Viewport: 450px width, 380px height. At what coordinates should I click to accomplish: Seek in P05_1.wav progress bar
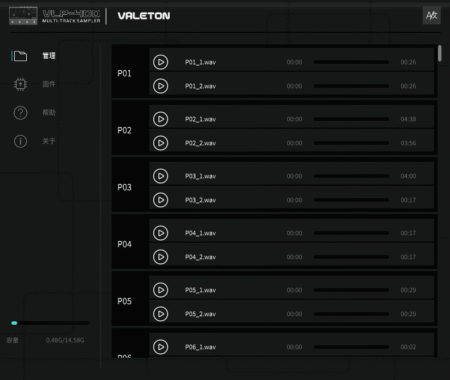351,290
